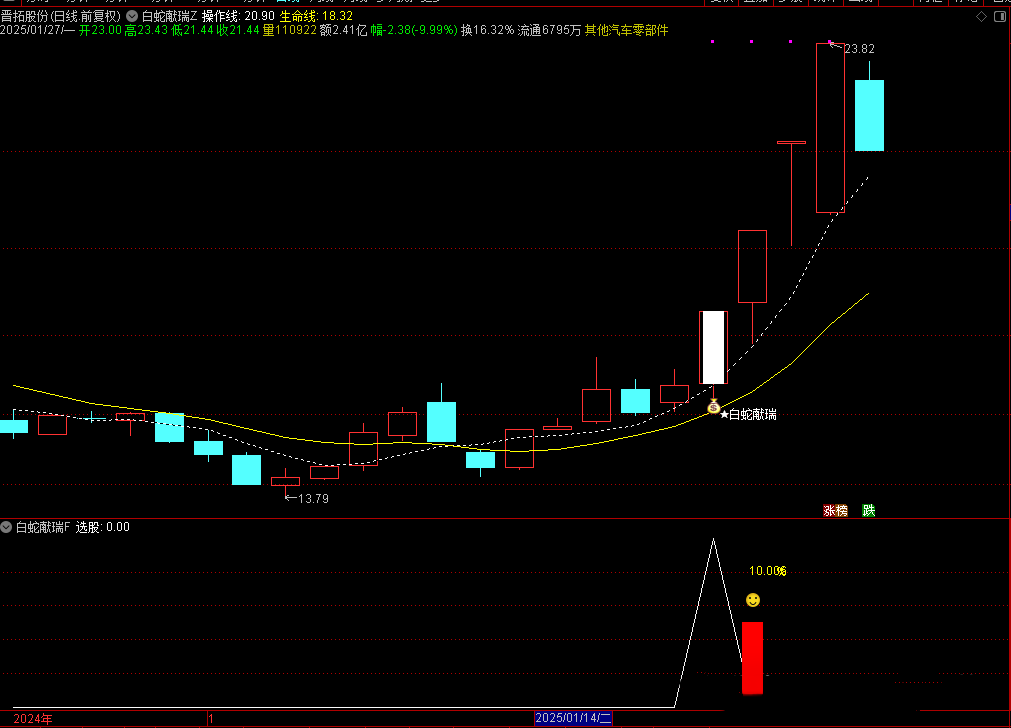The width and height of the screenshot is (1011, 728).
Task: Click the 操作线: 20.90 readout
Action: tap(238, 16)
